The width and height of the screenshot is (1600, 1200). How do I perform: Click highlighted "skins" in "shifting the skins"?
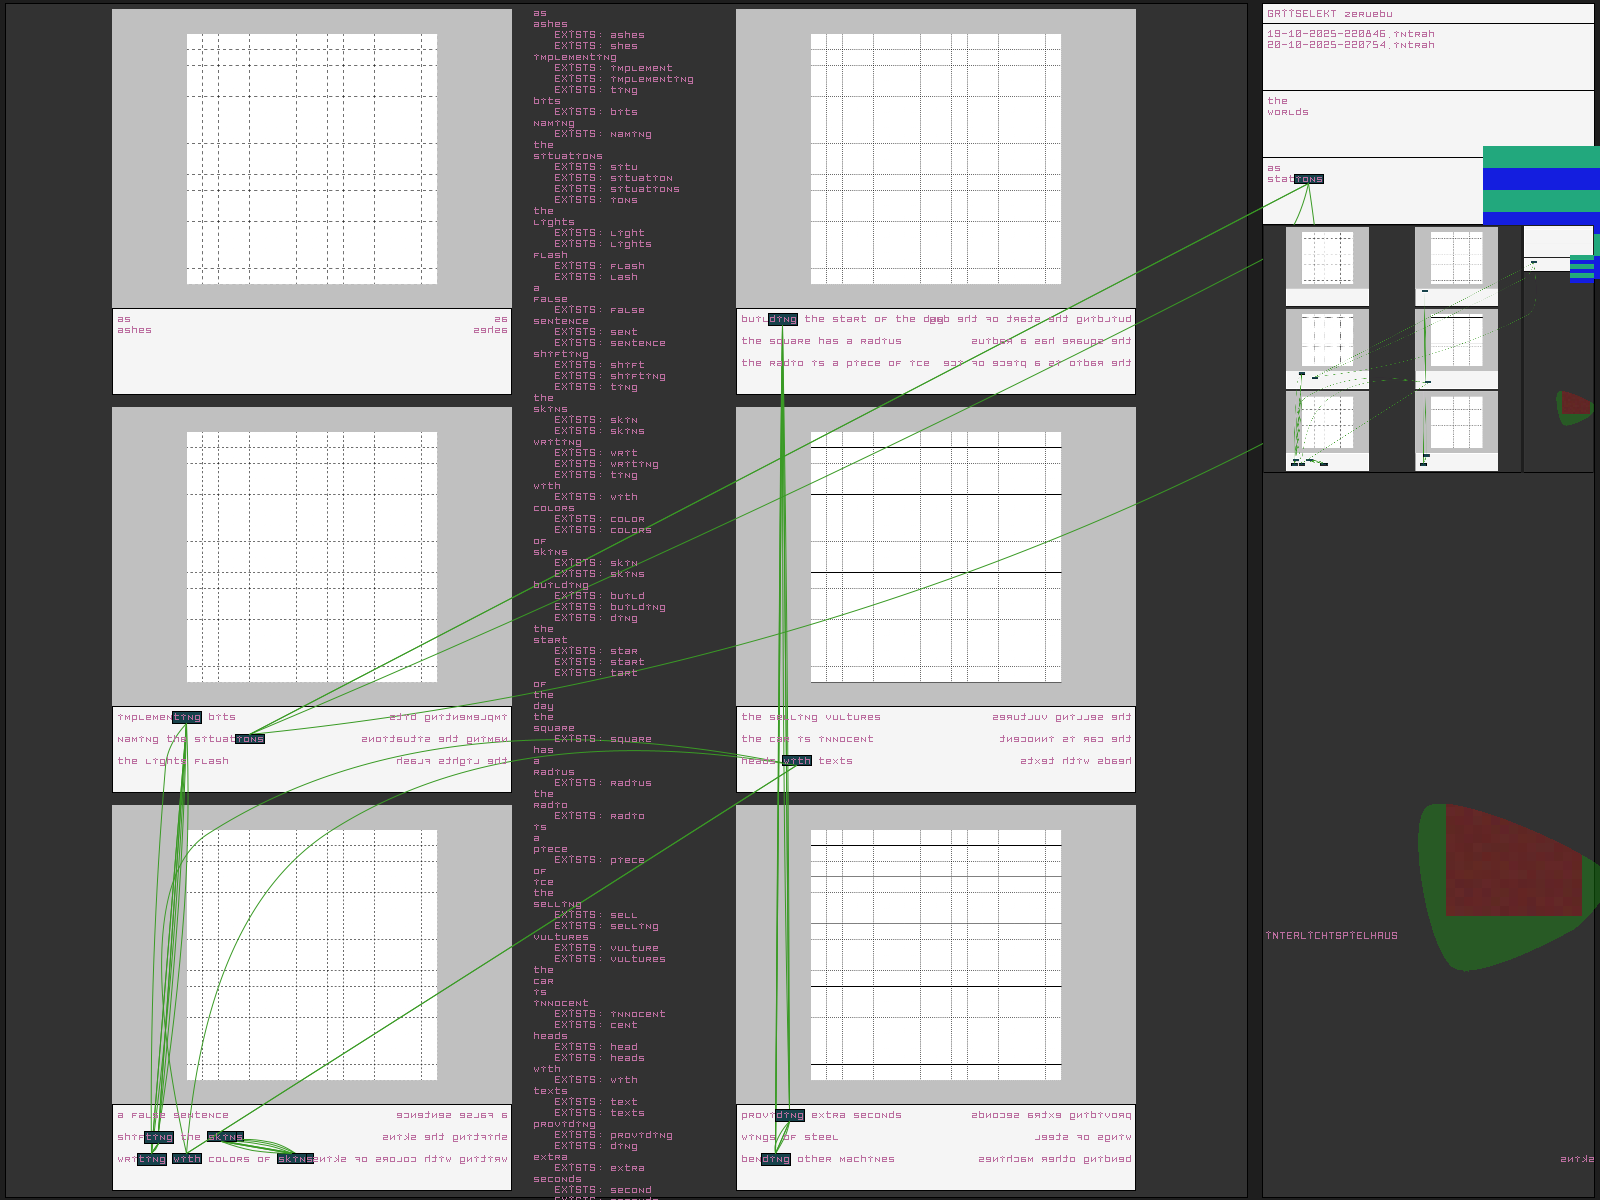(225, 1137)
